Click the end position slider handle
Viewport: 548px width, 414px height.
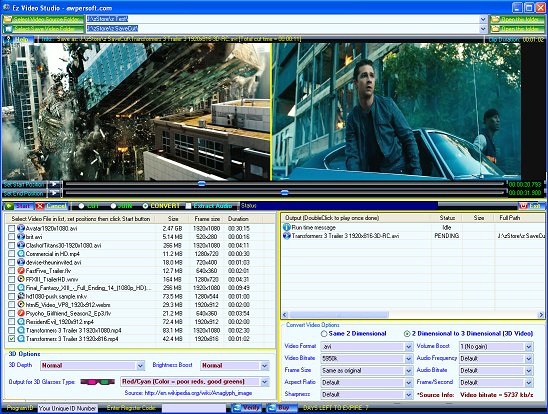pyautogui.click(x=285, y=192)
